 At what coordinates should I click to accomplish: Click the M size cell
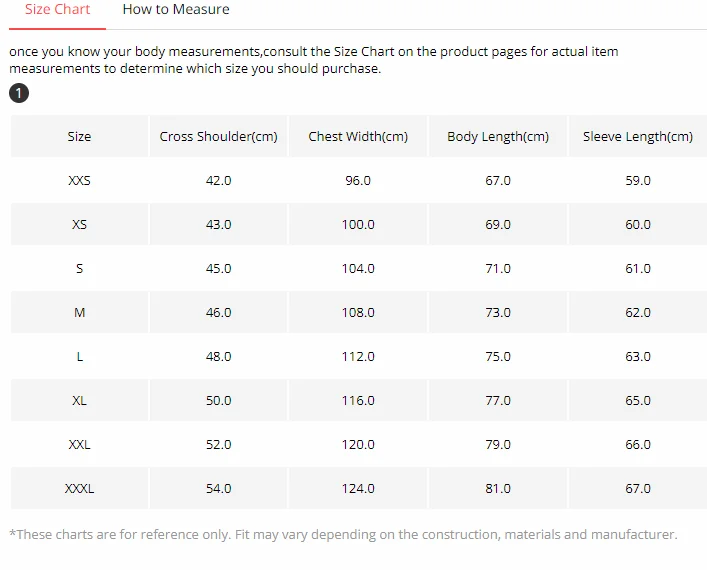pos(79,313)
